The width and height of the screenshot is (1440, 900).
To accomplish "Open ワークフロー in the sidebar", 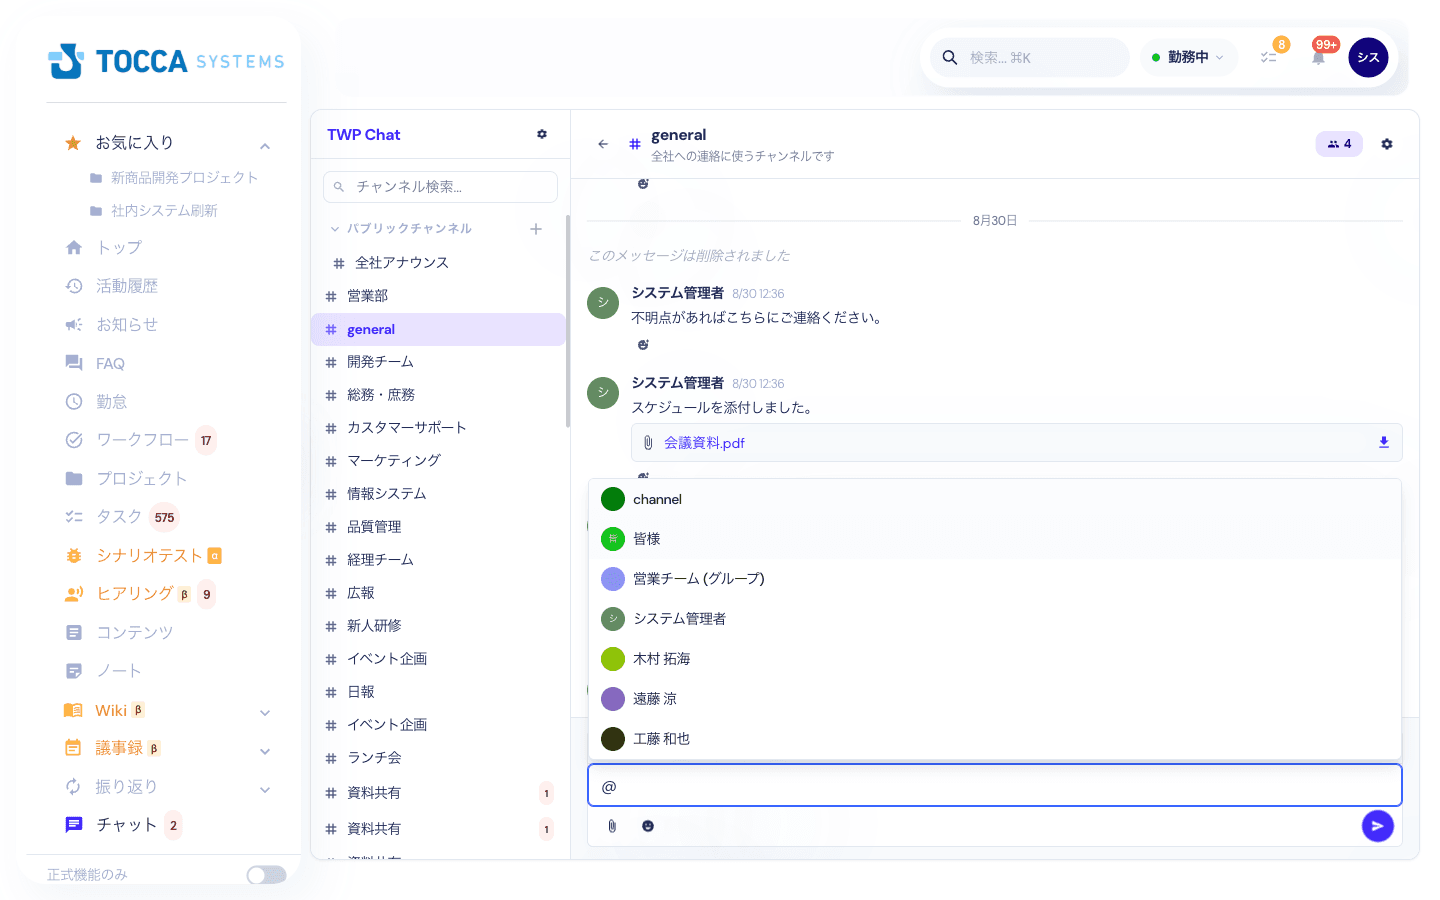I will (x=142, y=440).
